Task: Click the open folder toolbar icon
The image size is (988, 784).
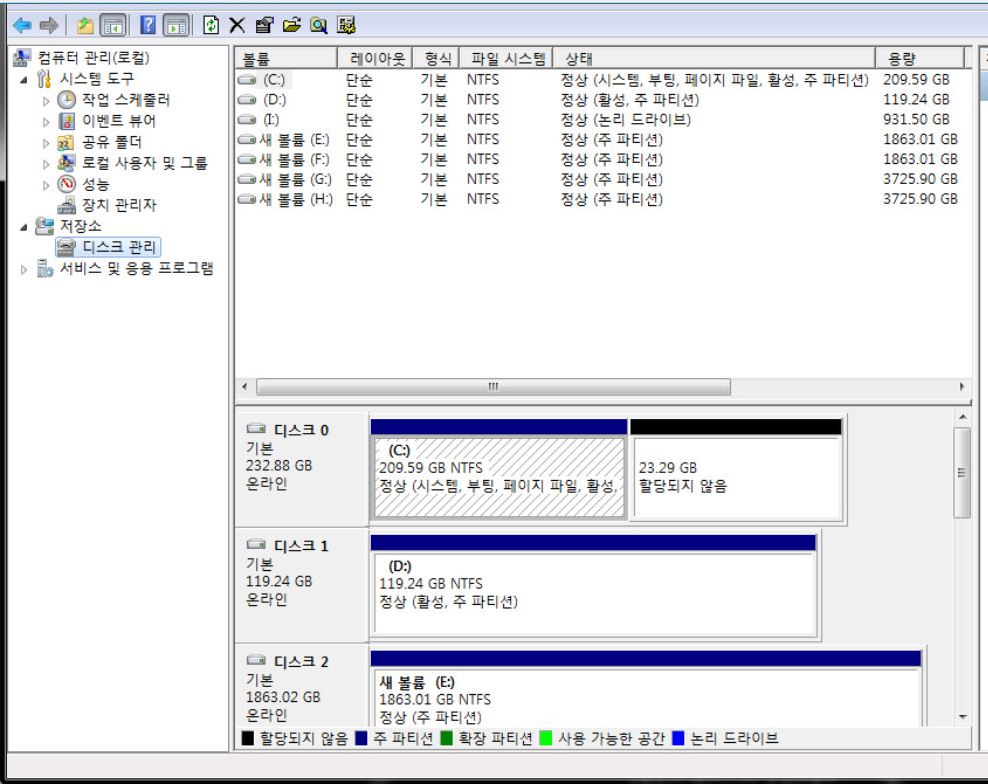Action: 292,24
